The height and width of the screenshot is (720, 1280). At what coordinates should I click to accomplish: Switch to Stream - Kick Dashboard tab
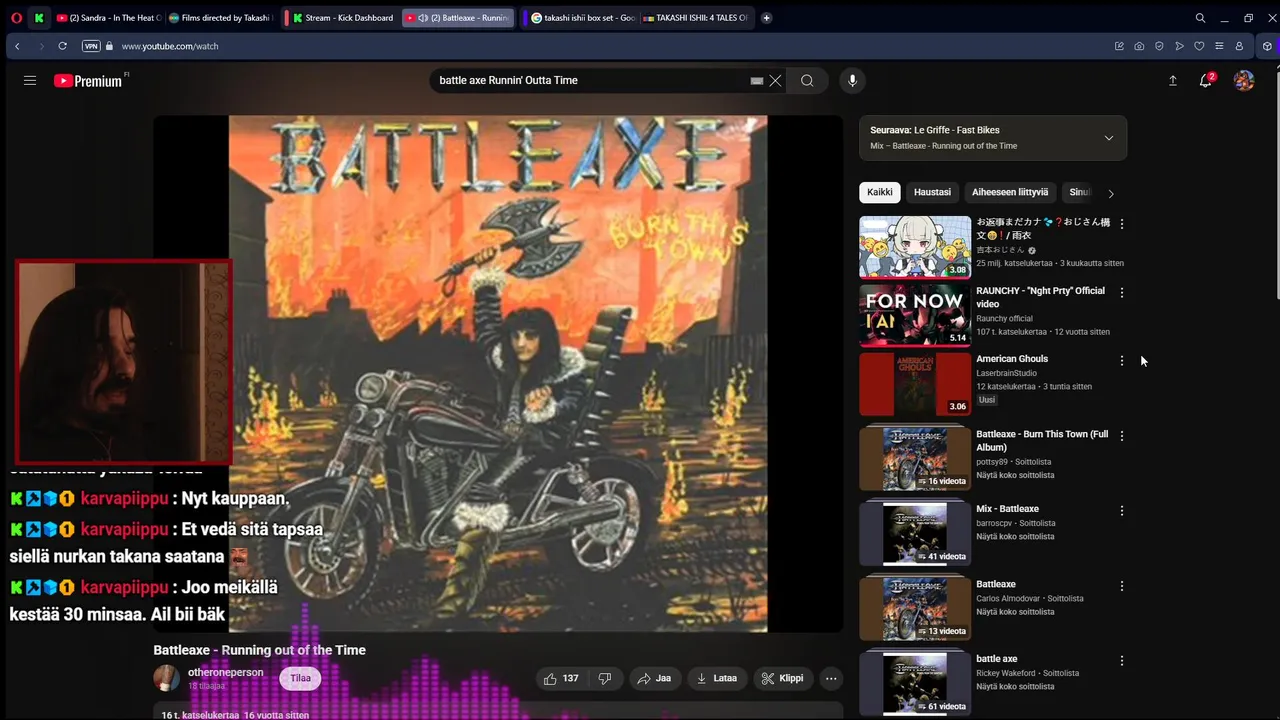[x=342, y=18]
